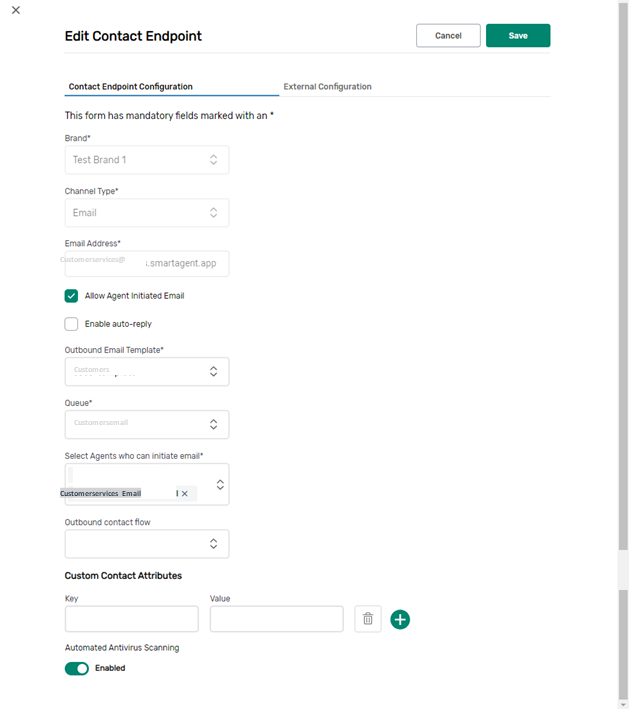The image size is (629, 709).
Task: Click the custom attribute Value field
Action: pos(276,619)
